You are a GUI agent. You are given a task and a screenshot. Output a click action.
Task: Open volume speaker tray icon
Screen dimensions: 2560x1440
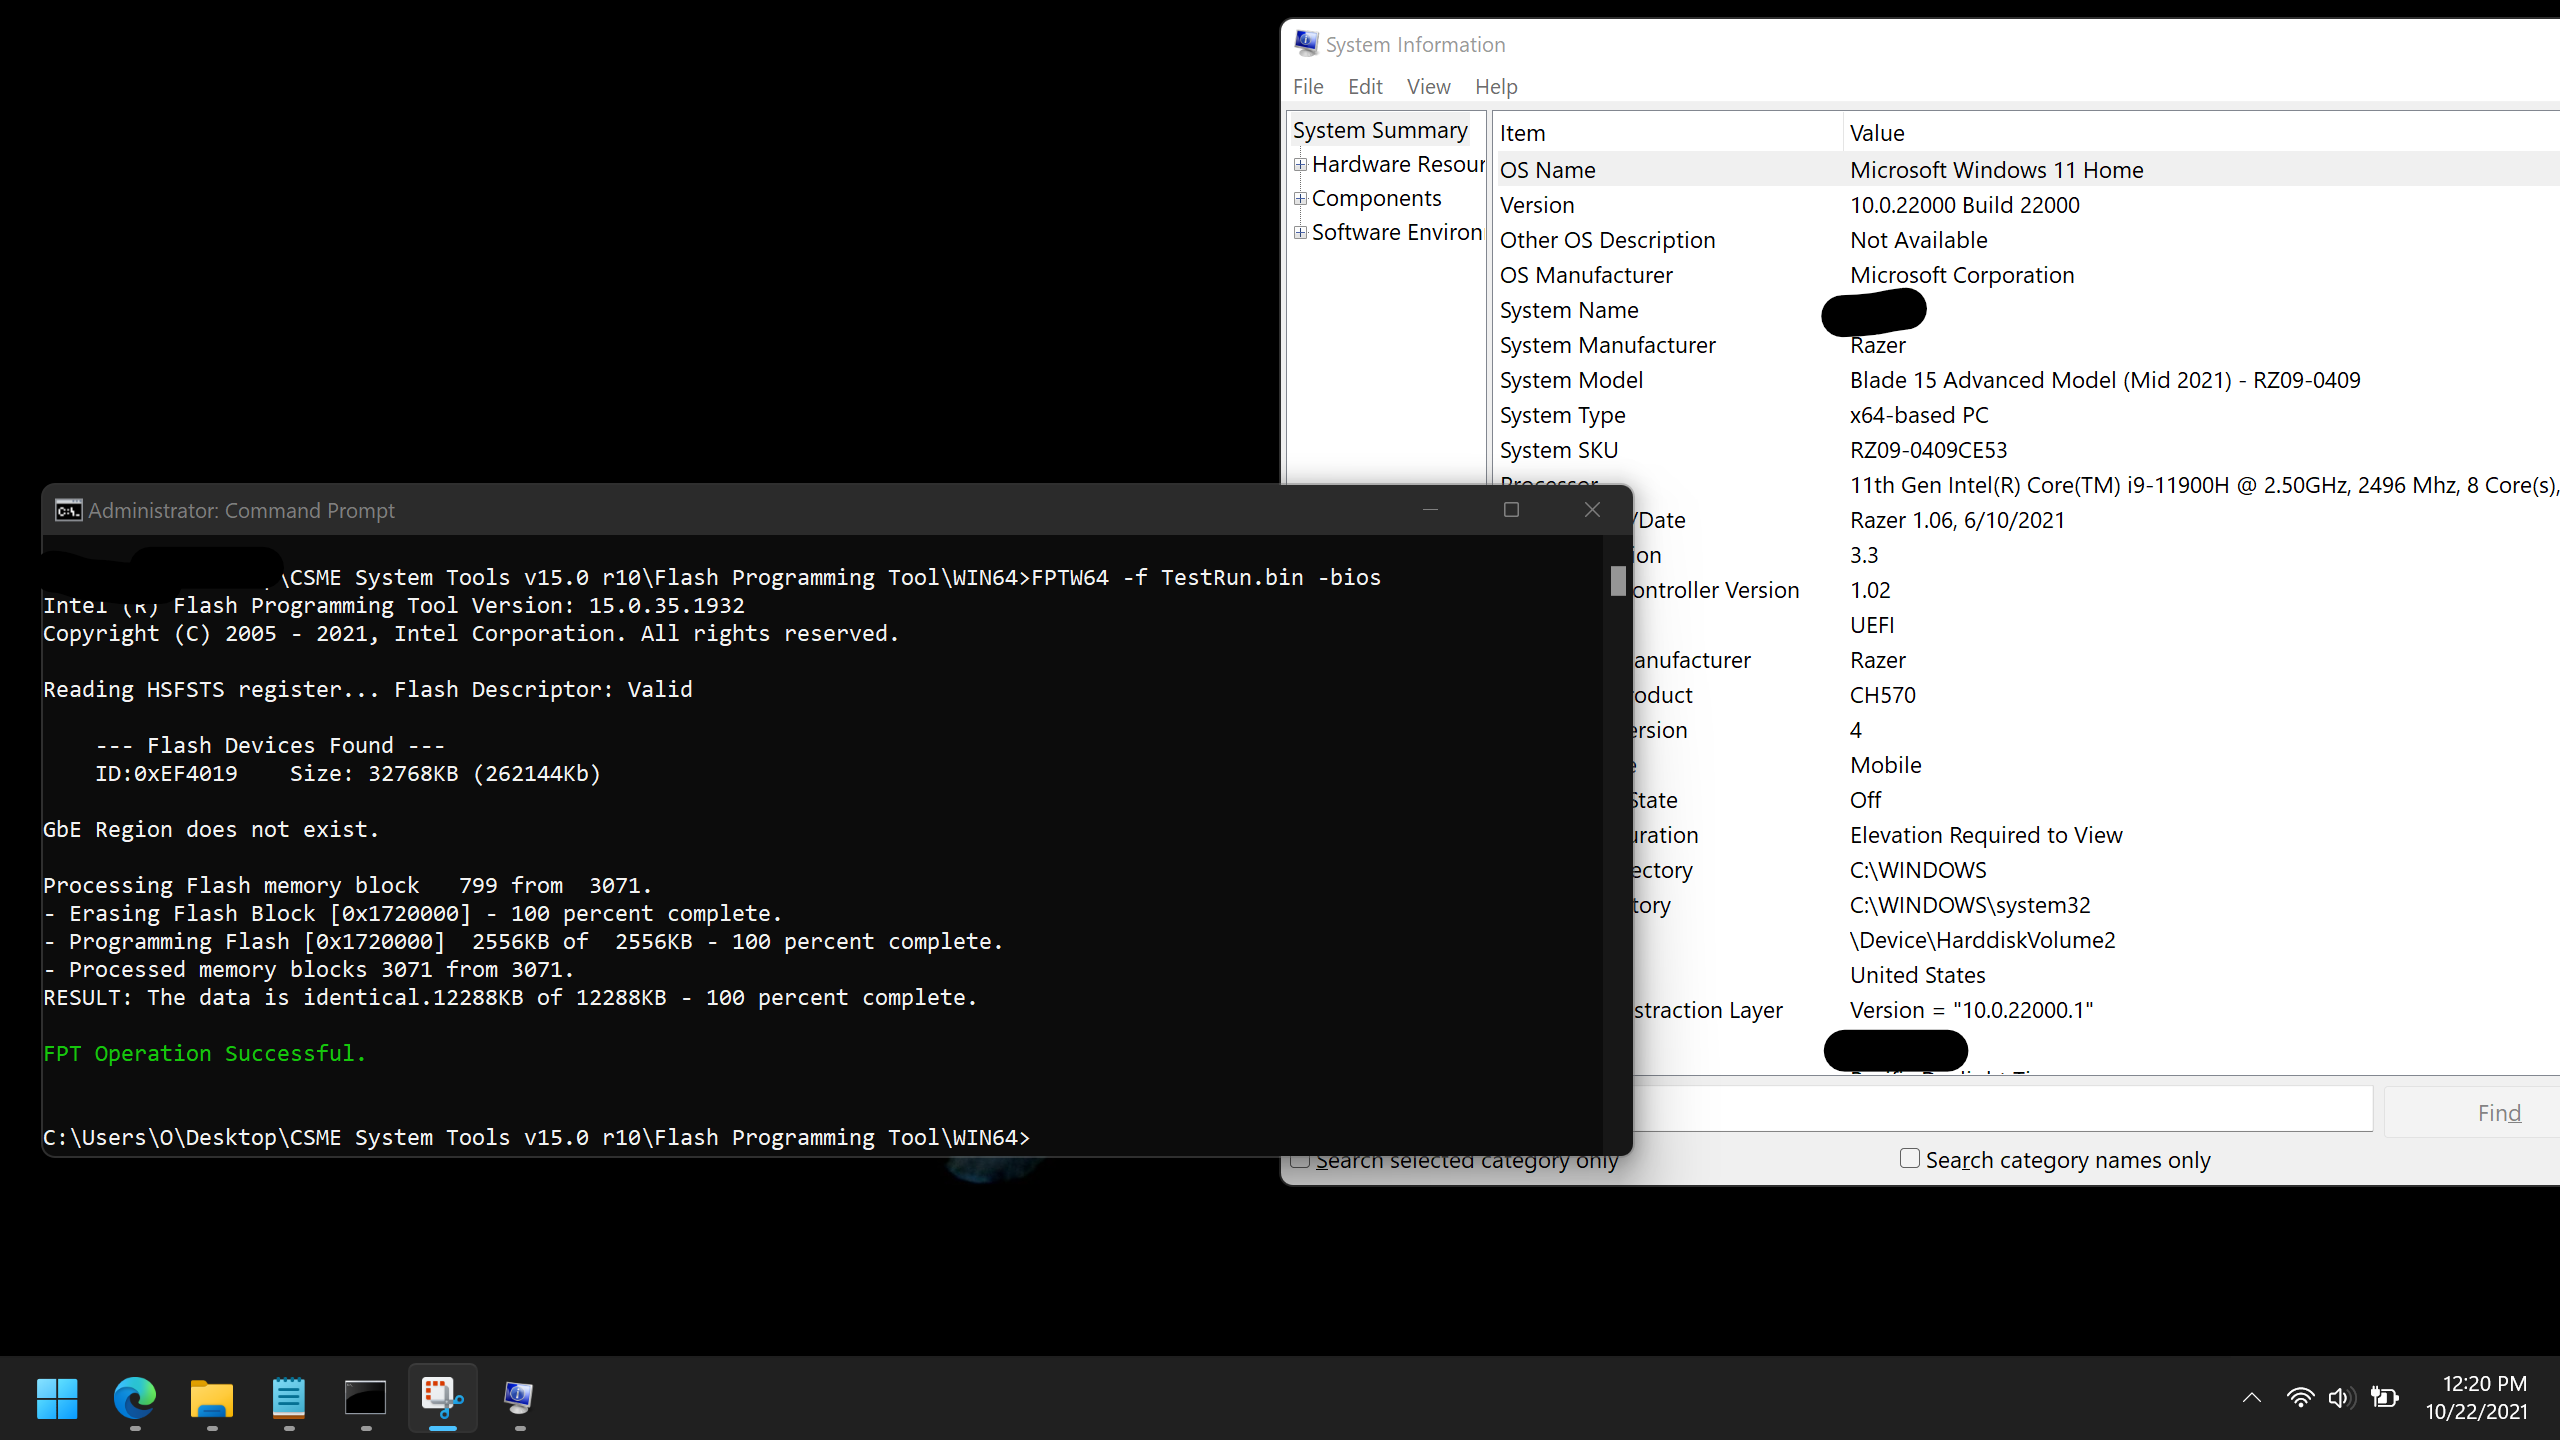2341,1398
